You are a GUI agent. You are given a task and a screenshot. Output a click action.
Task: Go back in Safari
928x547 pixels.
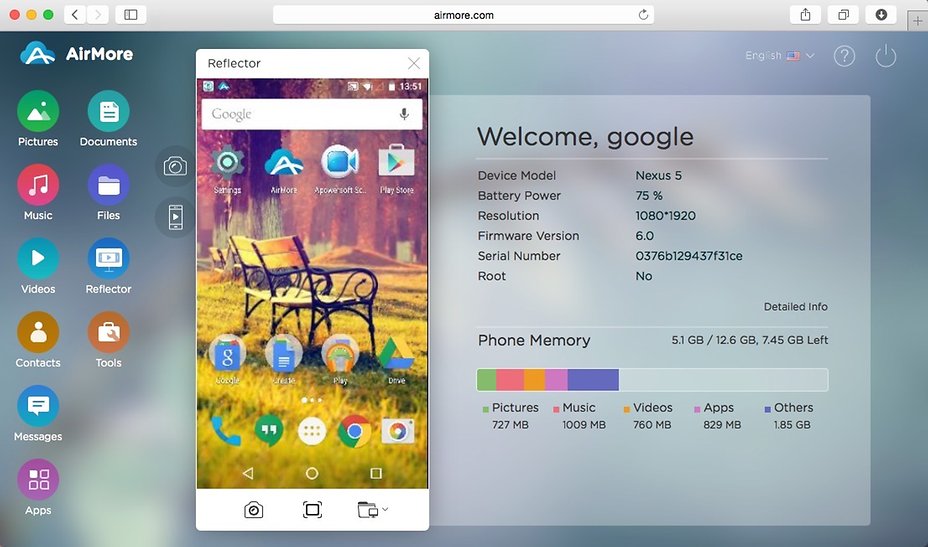point(75,15)
